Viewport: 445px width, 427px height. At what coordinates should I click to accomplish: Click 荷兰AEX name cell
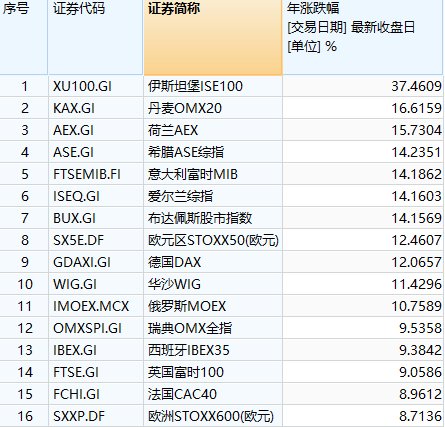point(213,130)
